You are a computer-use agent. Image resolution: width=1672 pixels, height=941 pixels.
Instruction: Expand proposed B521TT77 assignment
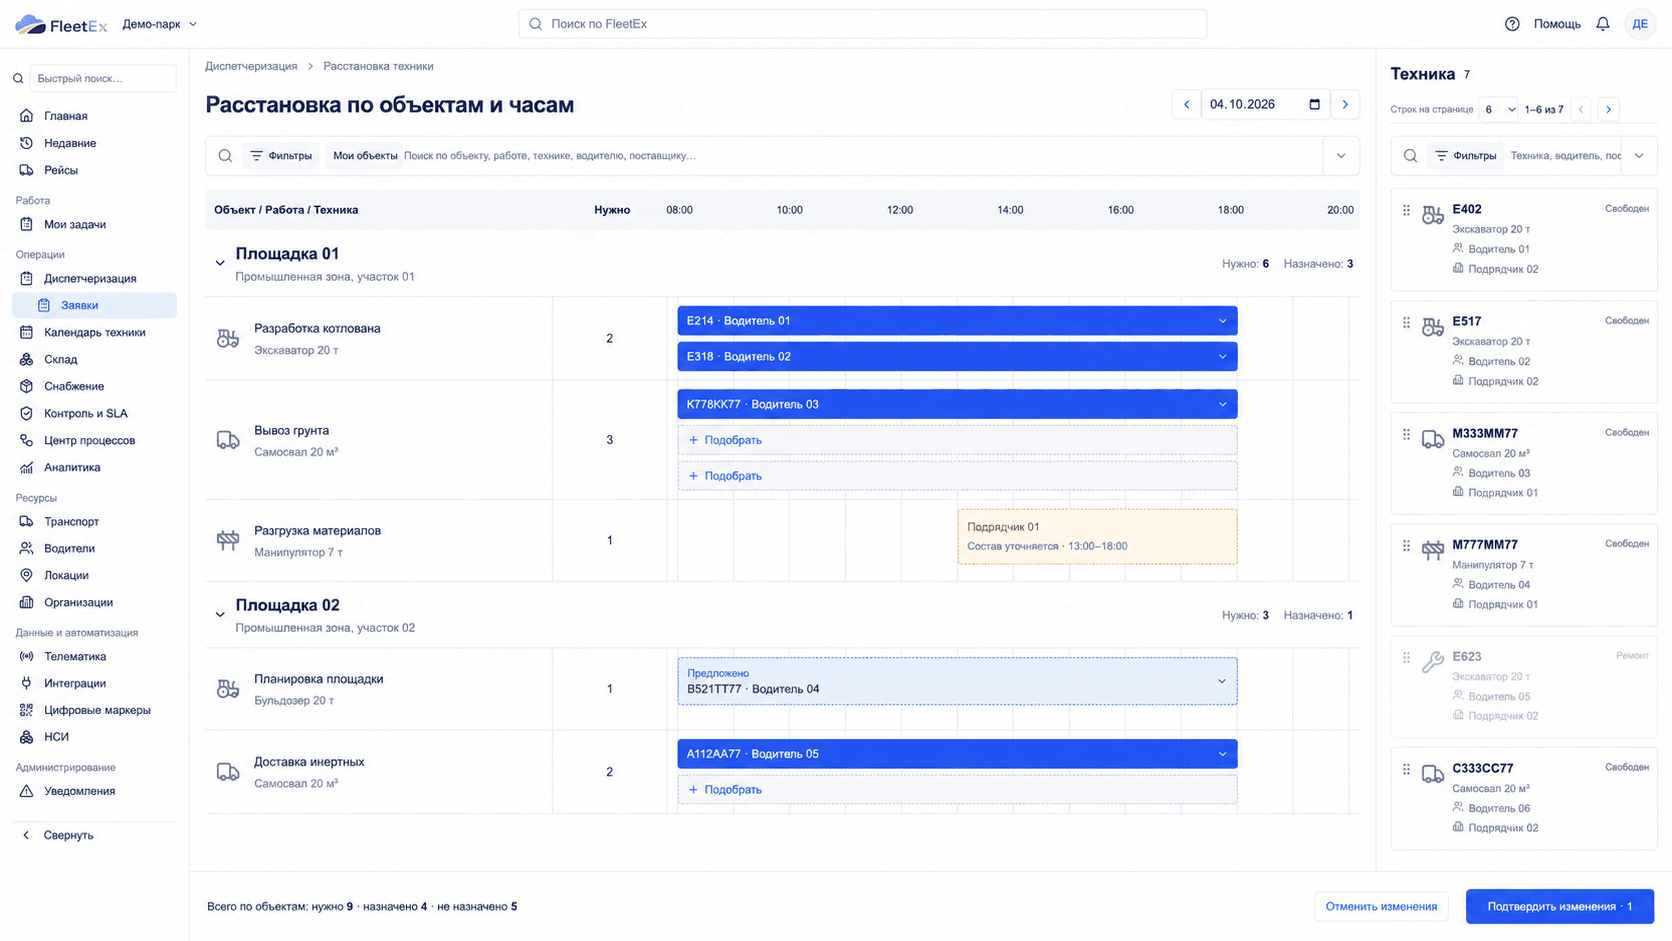[1221, 681]
